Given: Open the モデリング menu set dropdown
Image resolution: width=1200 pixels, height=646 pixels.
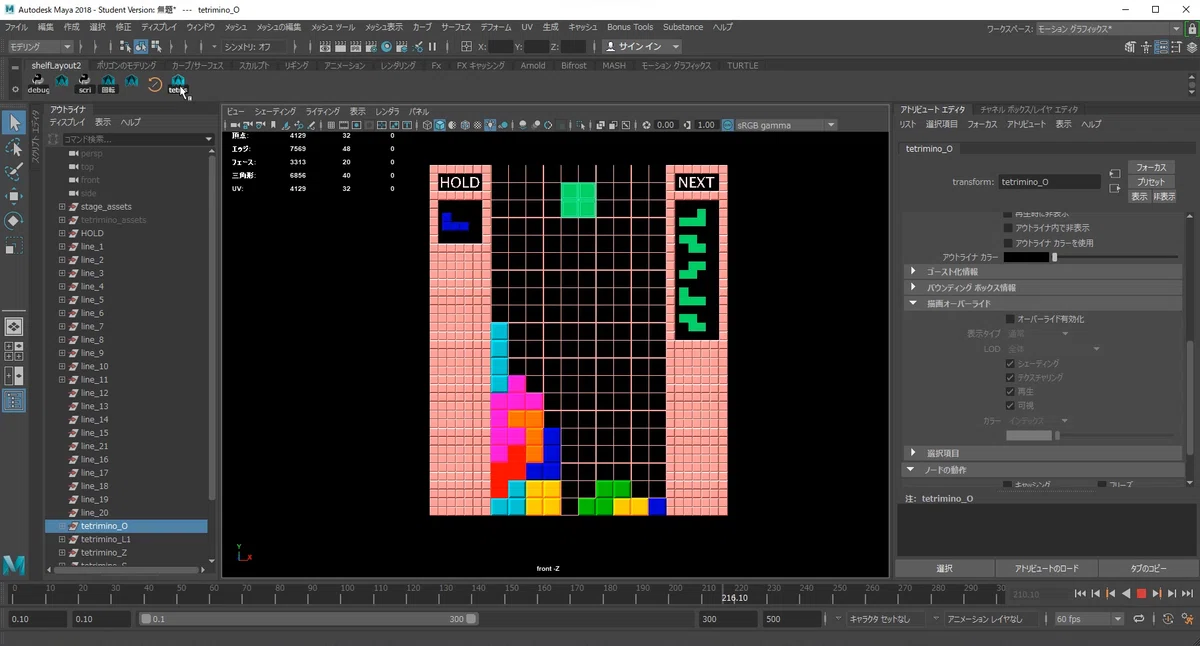Looking at the screenshot, I should [x=40, y=47].
